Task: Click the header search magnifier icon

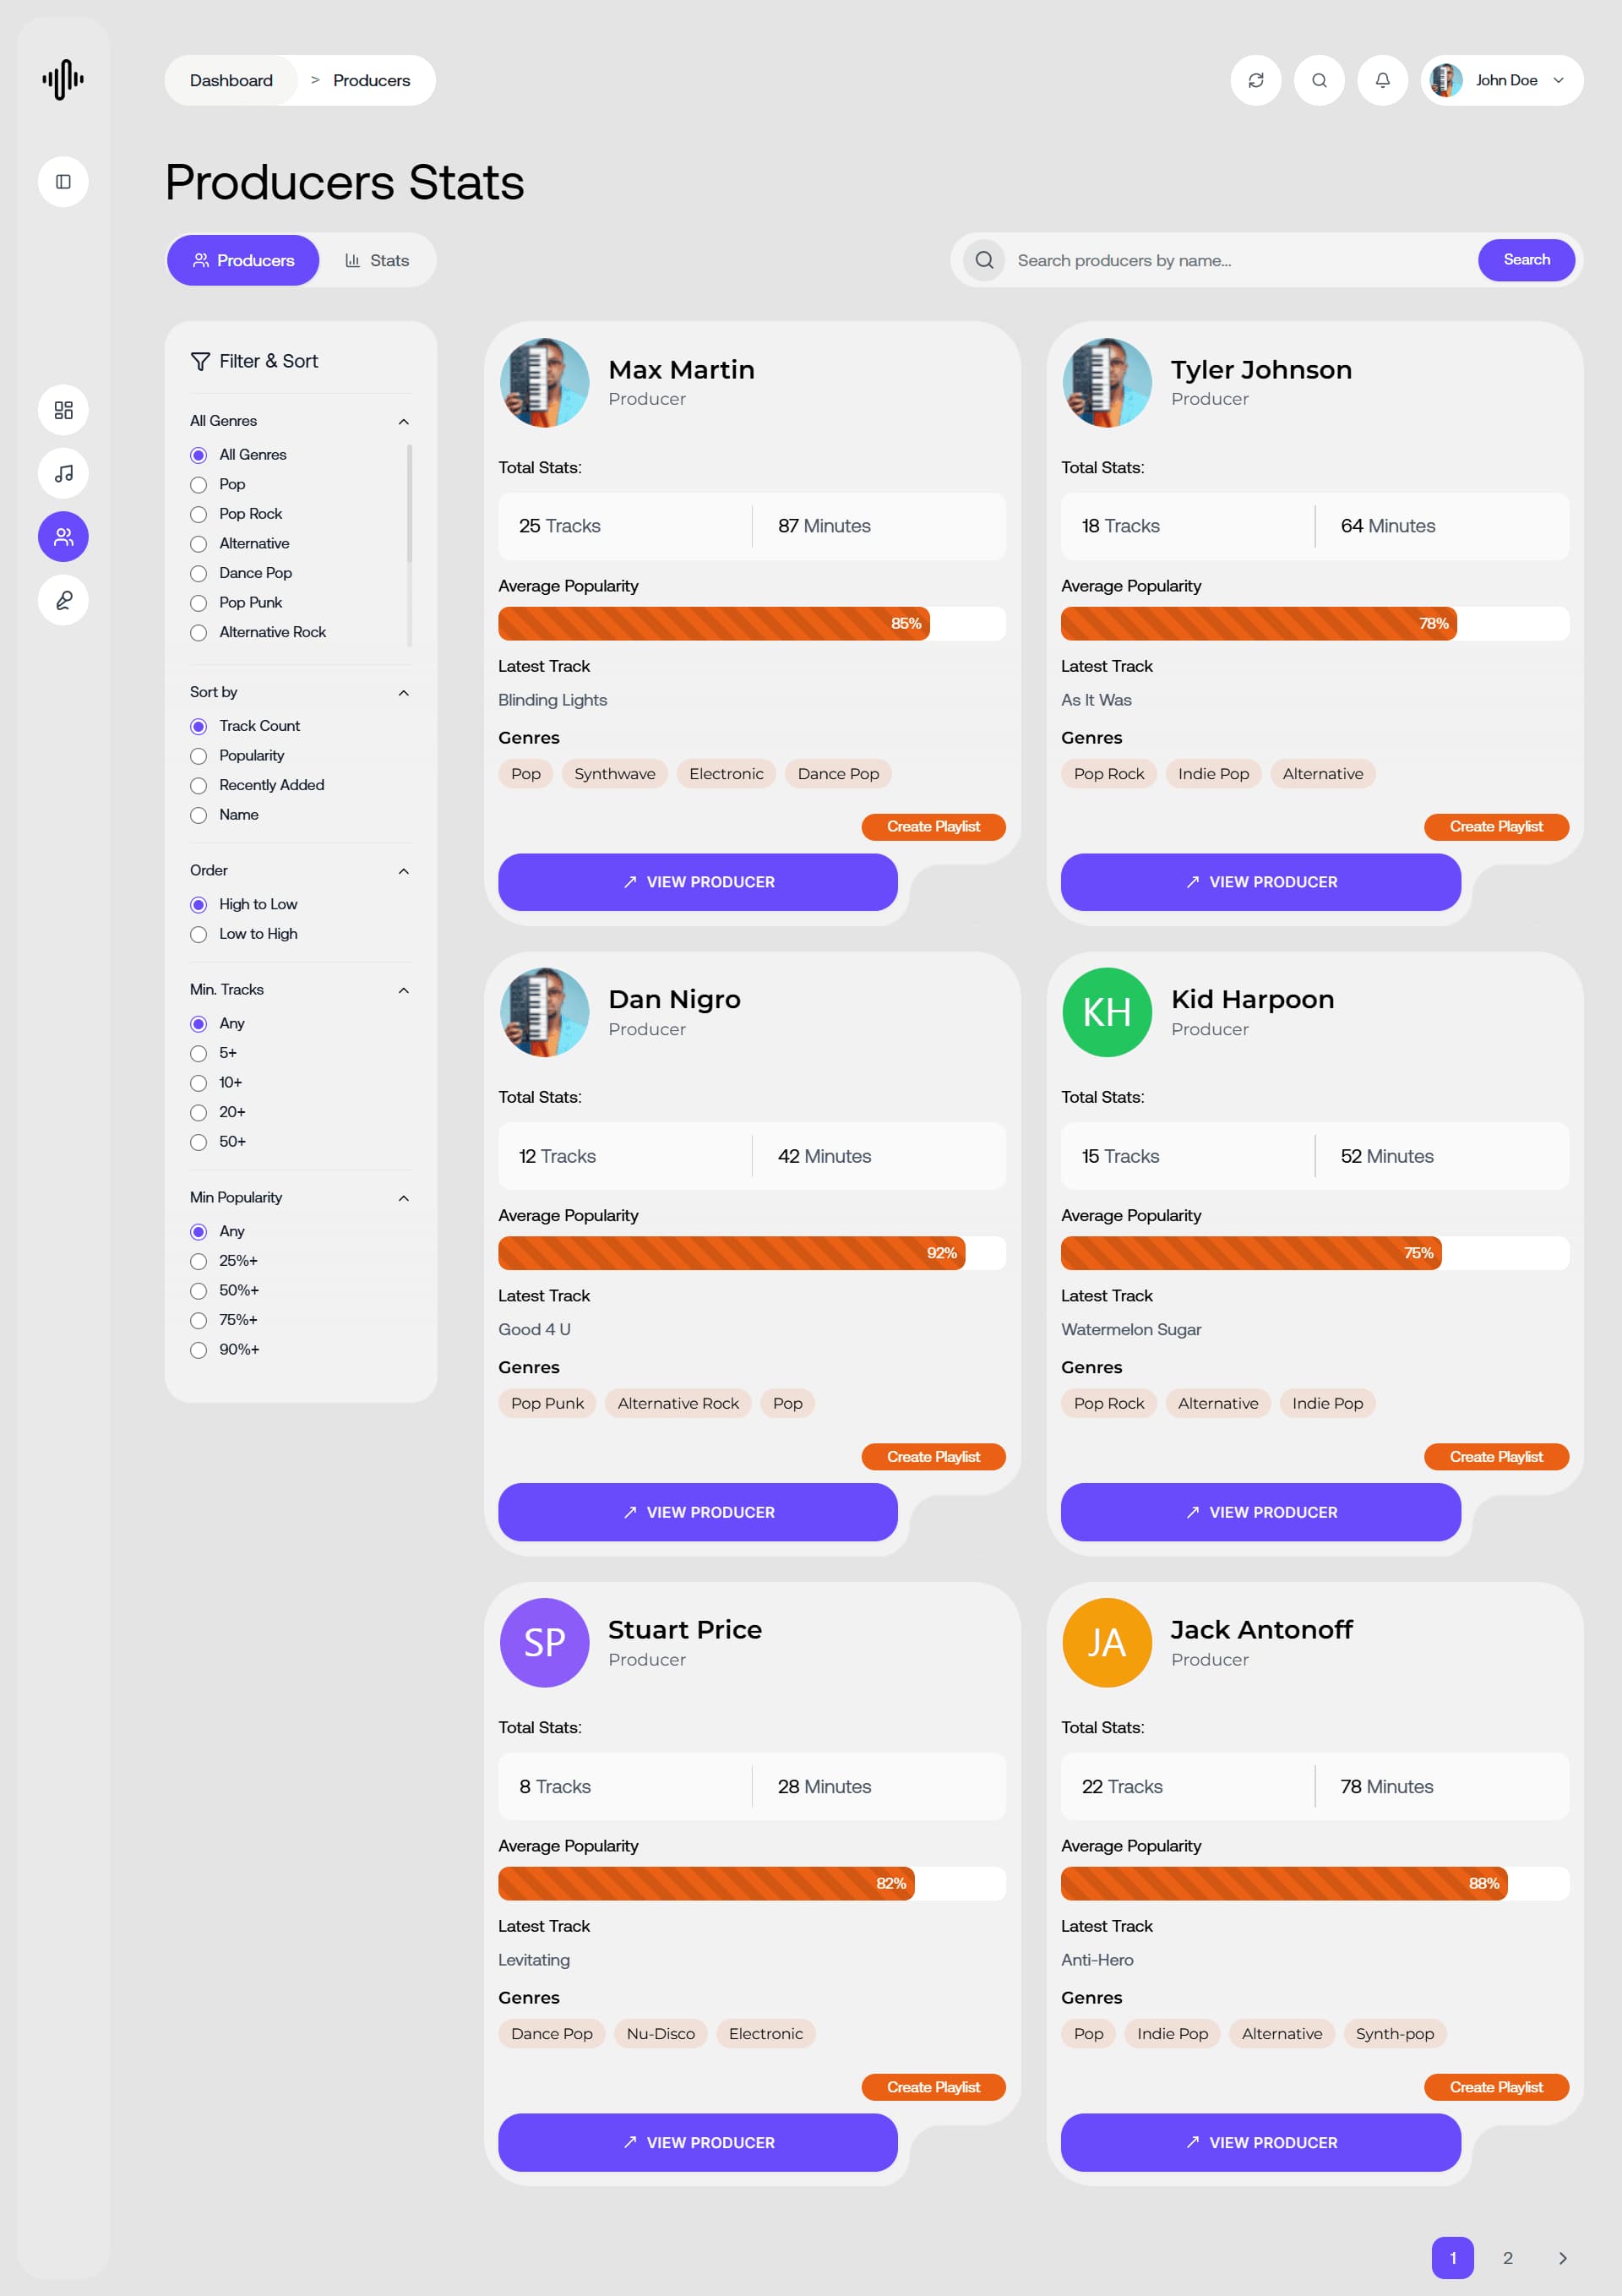Action: tap(1319, 80)
